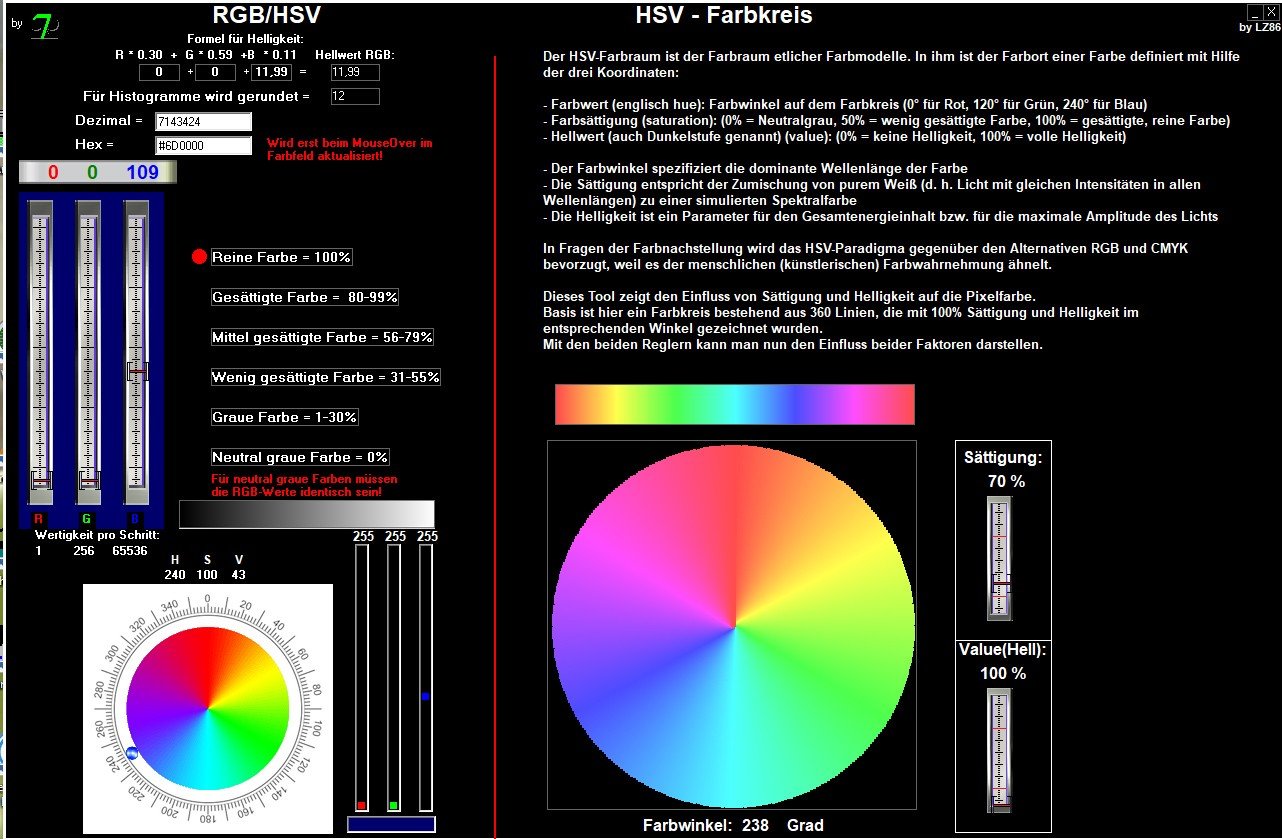Click the green 7 logo icon
1282x839 pixels.
[x=44, y=25]
